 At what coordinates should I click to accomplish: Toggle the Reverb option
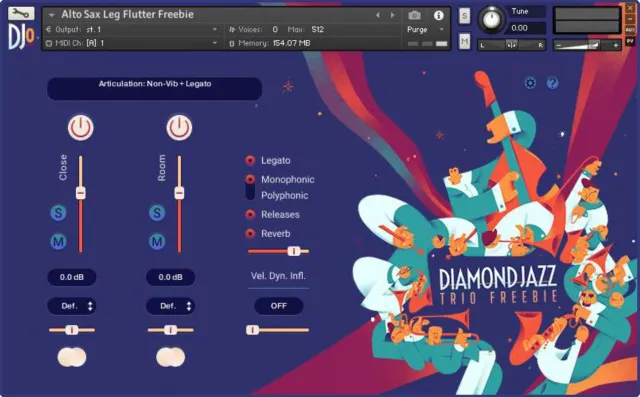(250, 233)
